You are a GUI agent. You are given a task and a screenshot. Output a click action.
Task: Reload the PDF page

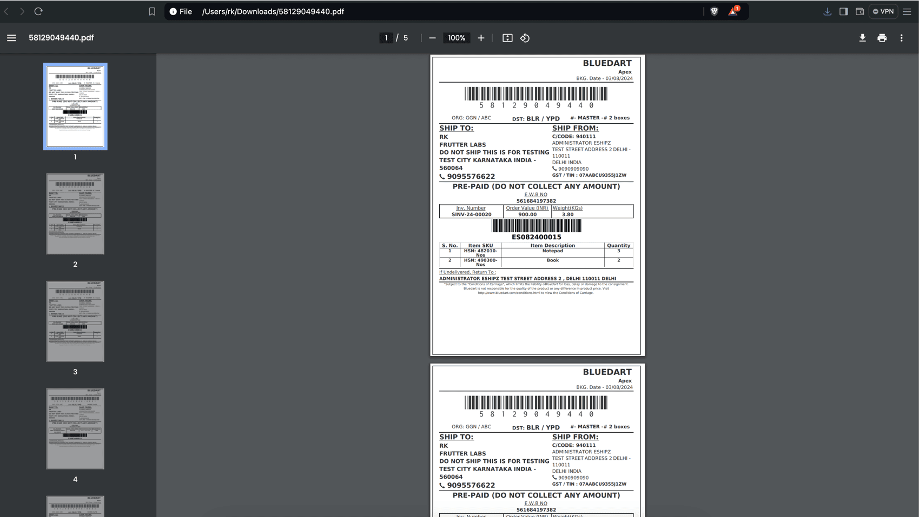(38, 11)
